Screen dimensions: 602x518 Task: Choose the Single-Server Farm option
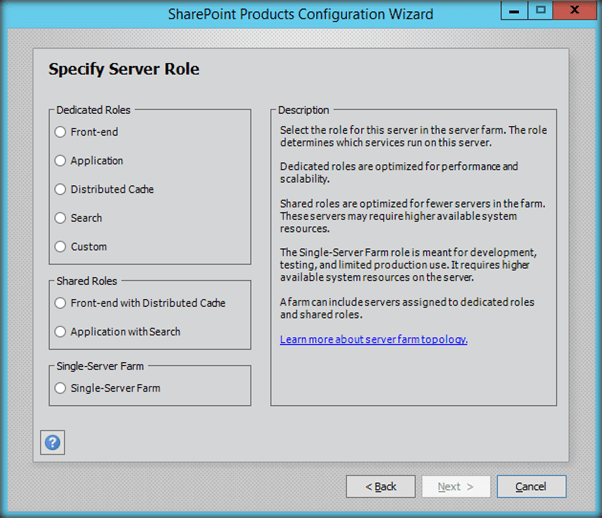coord(61,388)
